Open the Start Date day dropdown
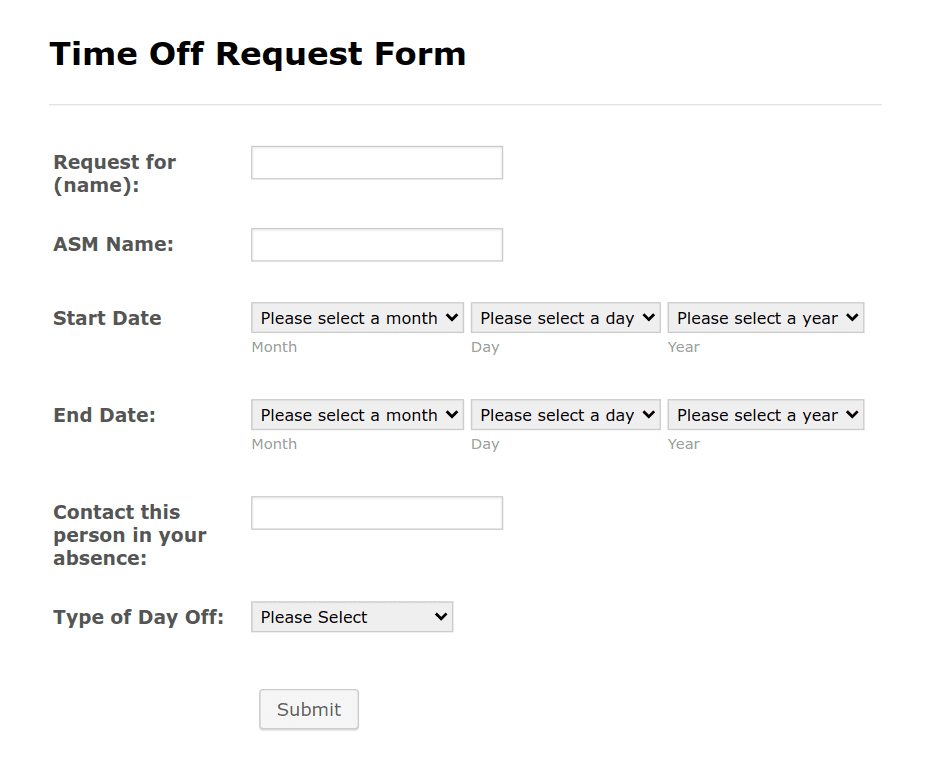930x762 pixels. (565, 317)
